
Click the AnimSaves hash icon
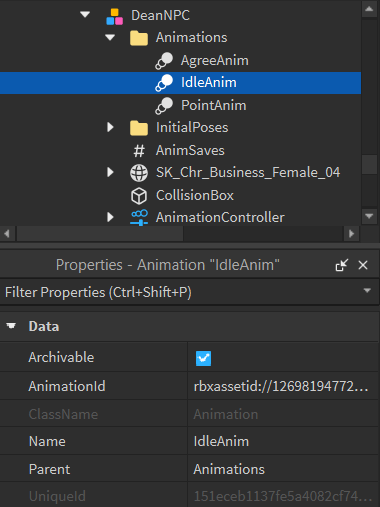[139, 151]
